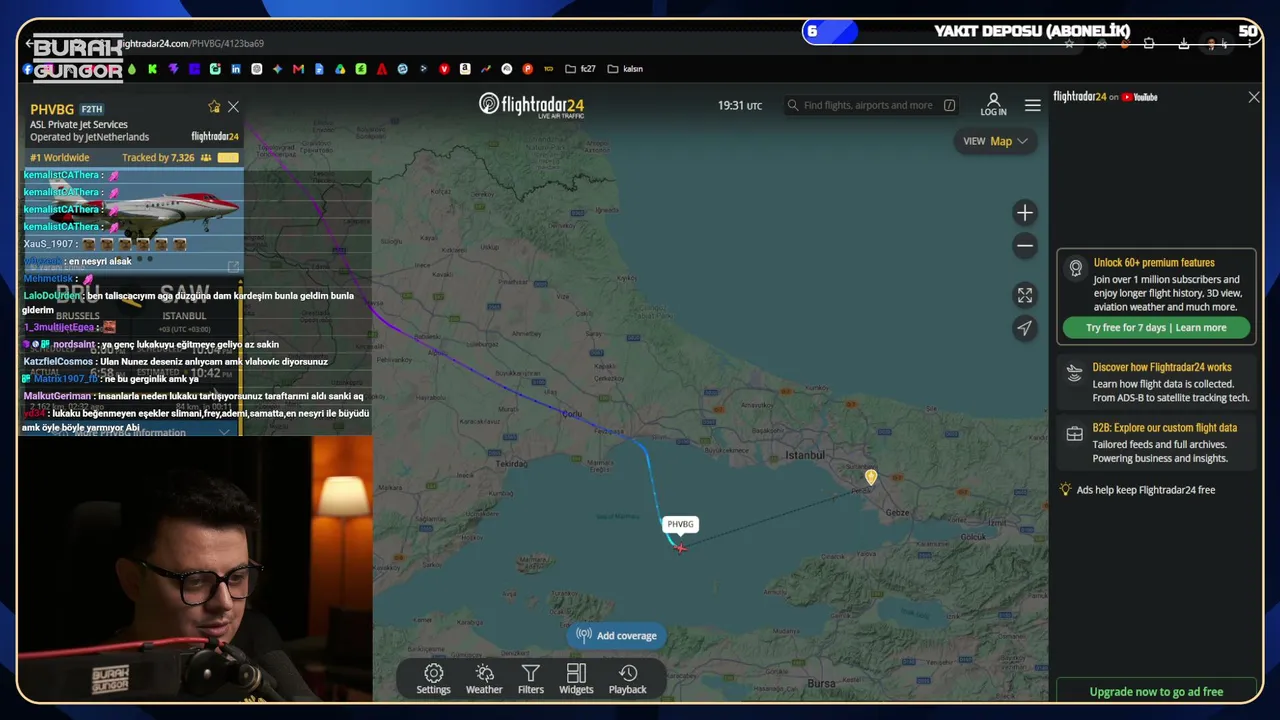Zoom in on the map
This screenshot has width=1280, height=720.
[1025, 213]
